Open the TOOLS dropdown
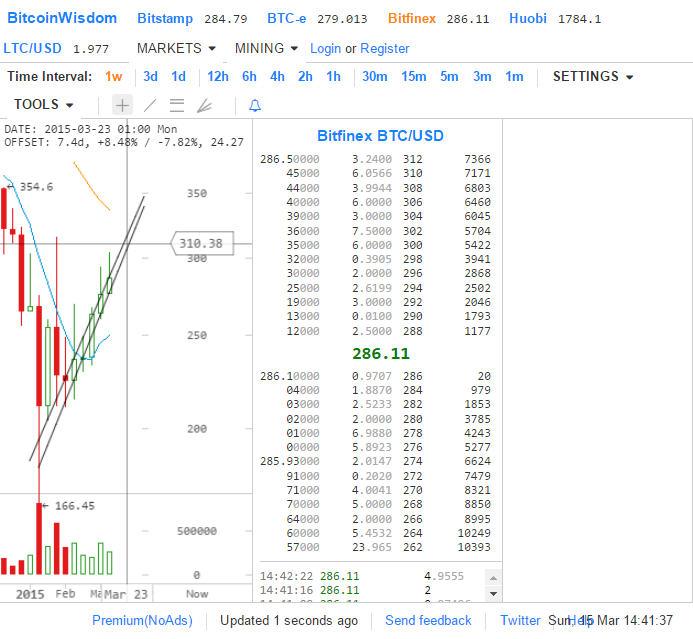Screen dimensions: 693x639 [43, 105]
